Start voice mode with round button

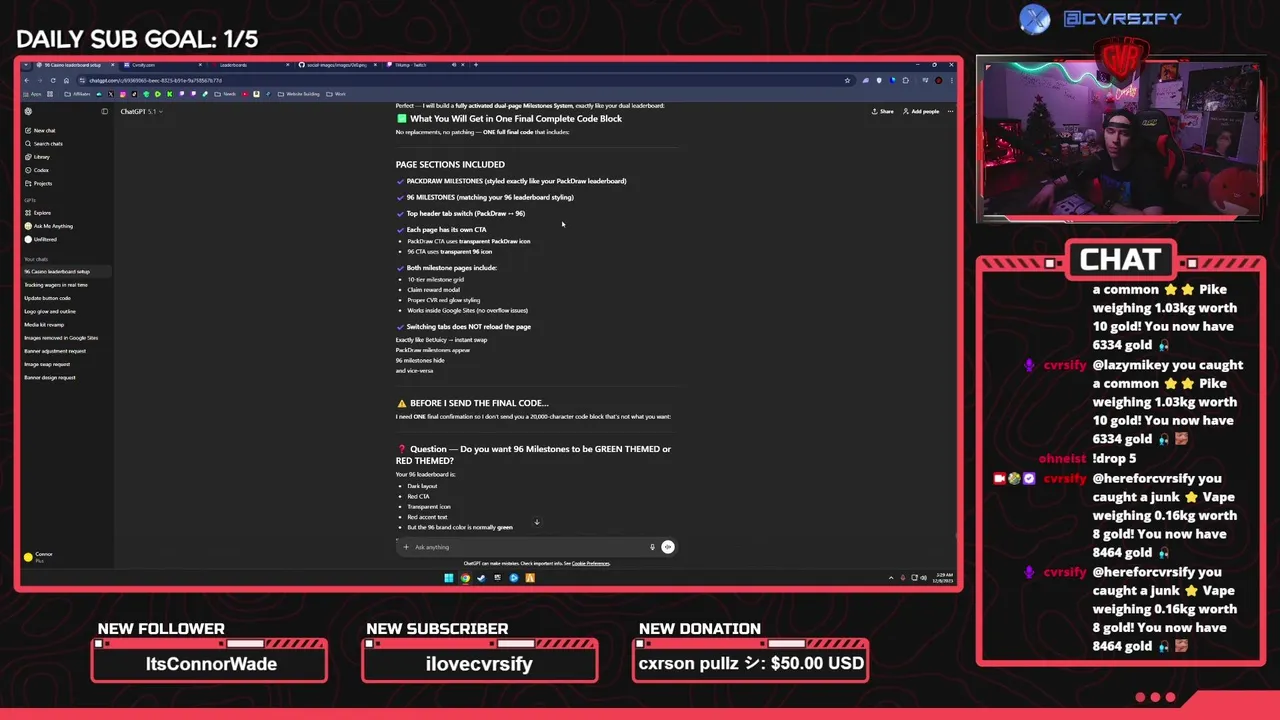click(668, 547)
